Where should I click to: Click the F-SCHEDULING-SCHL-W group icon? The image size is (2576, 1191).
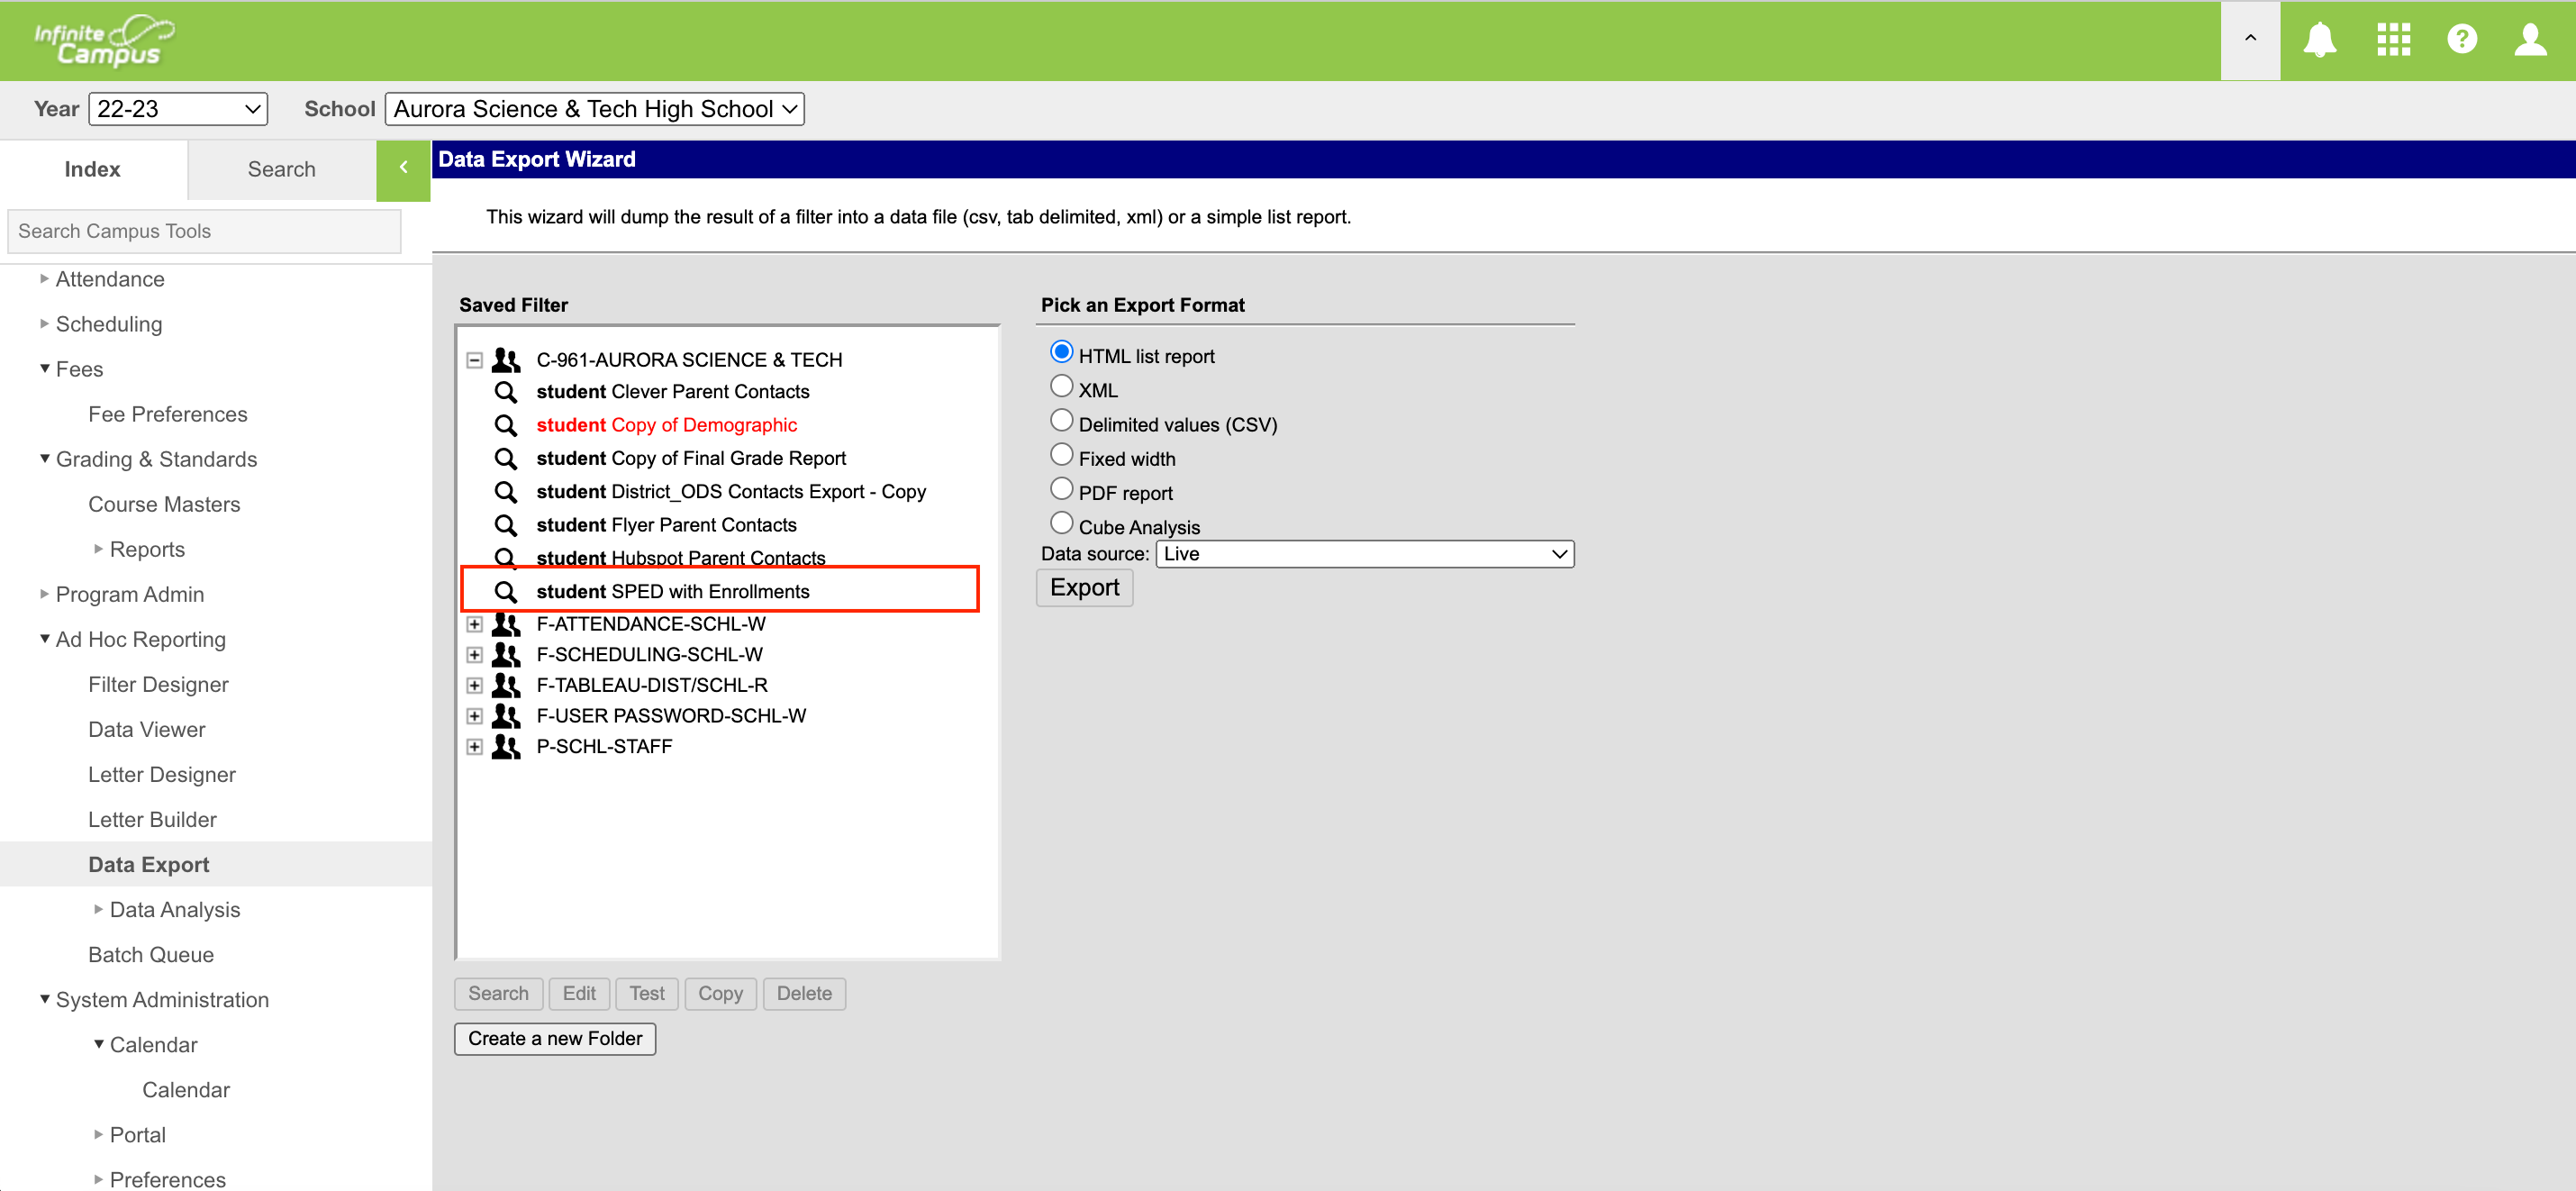pyautogui.click(x=506, y=655)
